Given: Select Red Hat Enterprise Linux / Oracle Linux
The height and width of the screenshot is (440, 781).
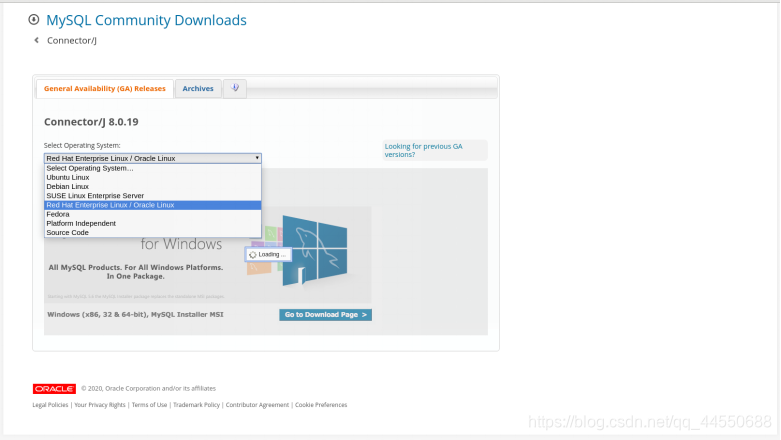Looking at the screenshot, I should [152, 205].
